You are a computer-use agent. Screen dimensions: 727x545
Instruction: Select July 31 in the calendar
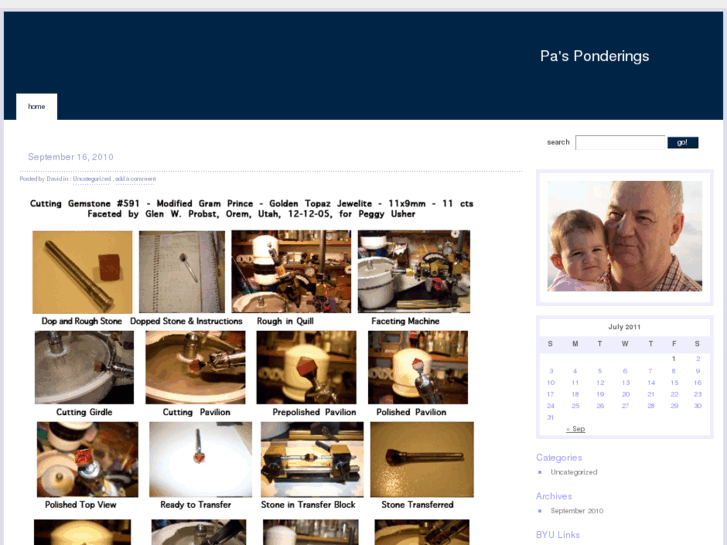tap(550, 417)
